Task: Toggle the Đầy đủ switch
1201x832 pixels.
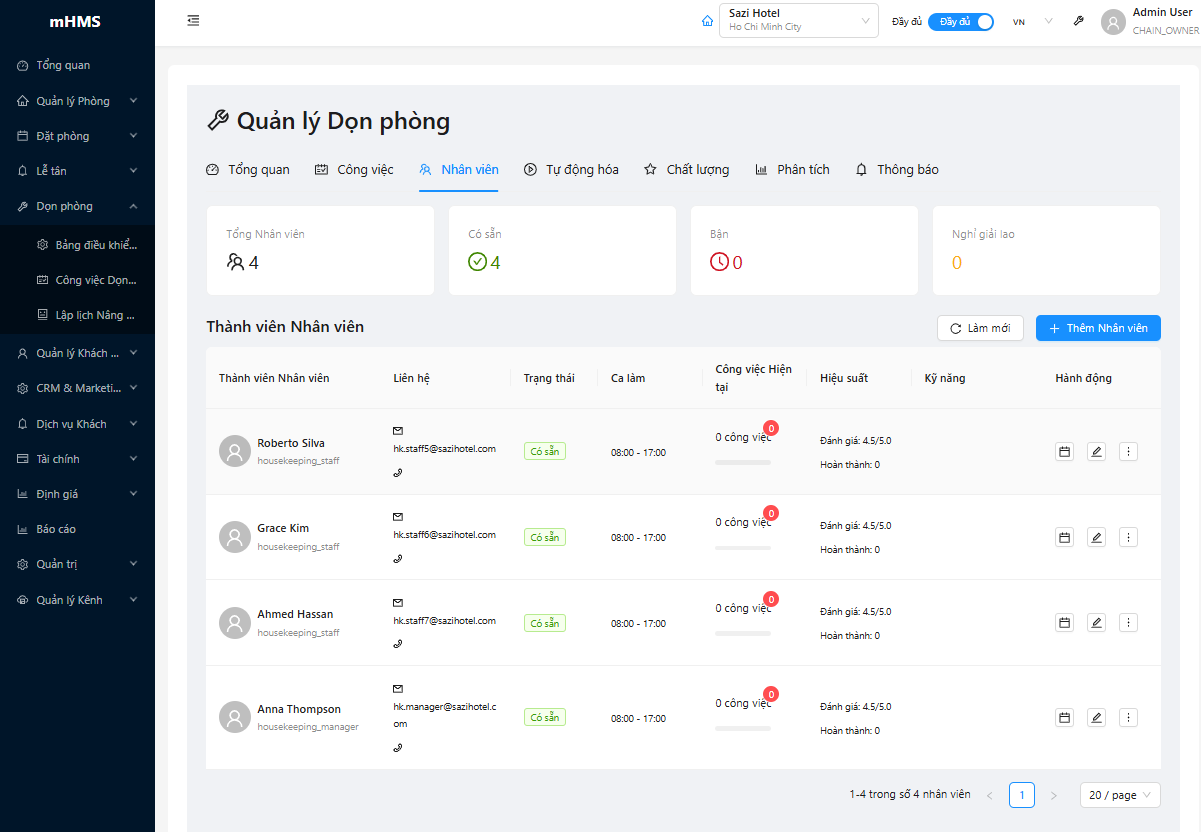Action: [960, 21]
